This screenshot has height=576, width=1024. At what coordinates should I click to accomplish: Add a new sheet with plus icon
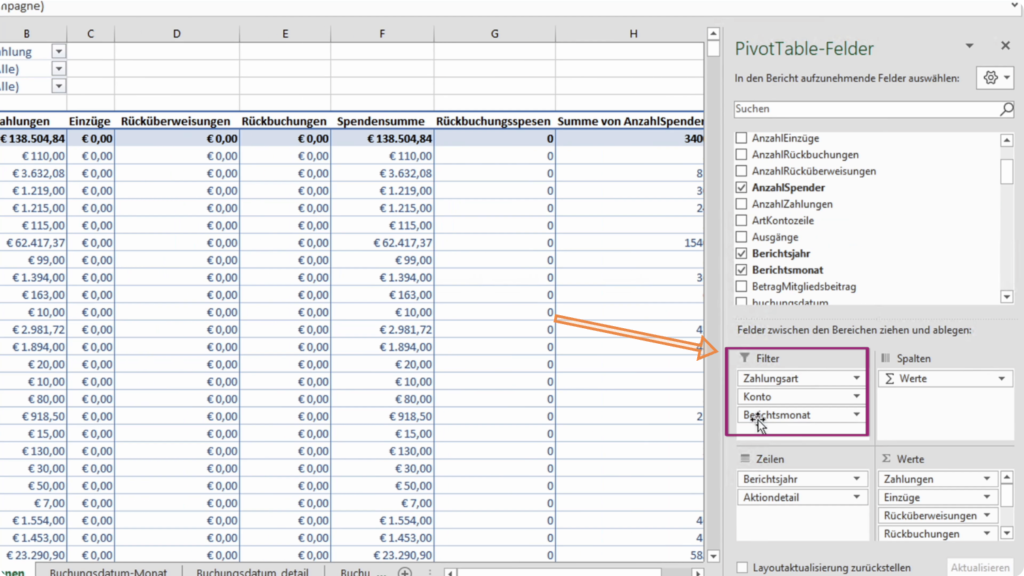tap(405, 572)
